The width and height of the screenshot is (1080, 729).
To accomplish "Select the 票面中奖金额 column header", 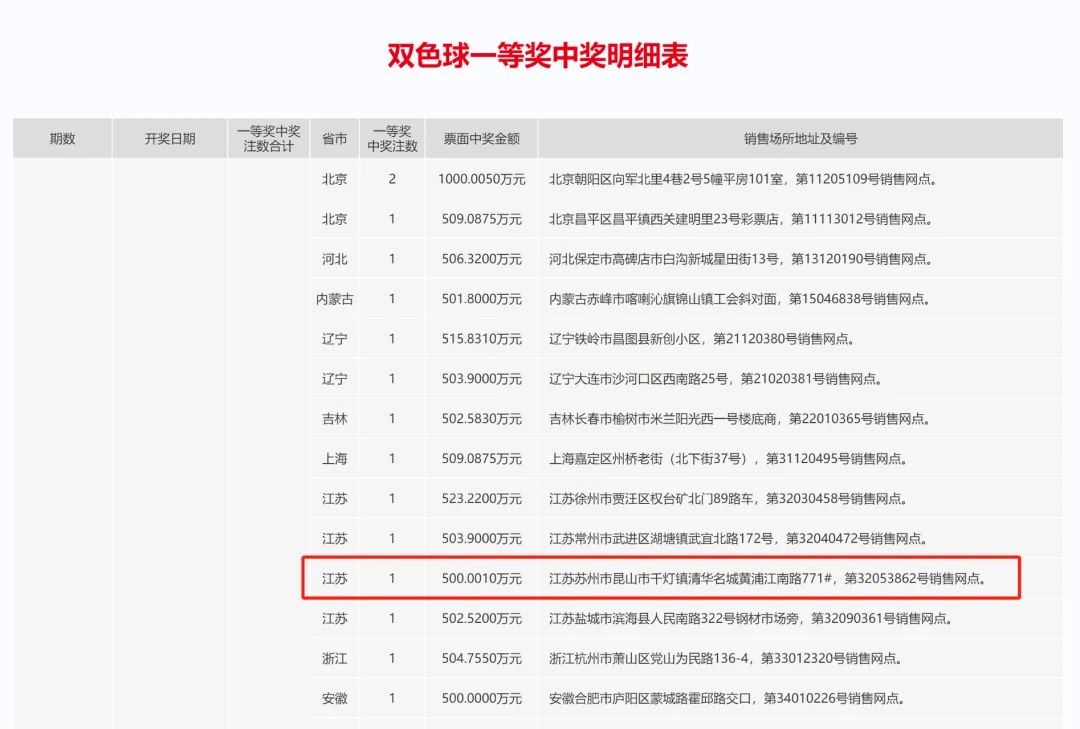I will (x=481, y=139).
